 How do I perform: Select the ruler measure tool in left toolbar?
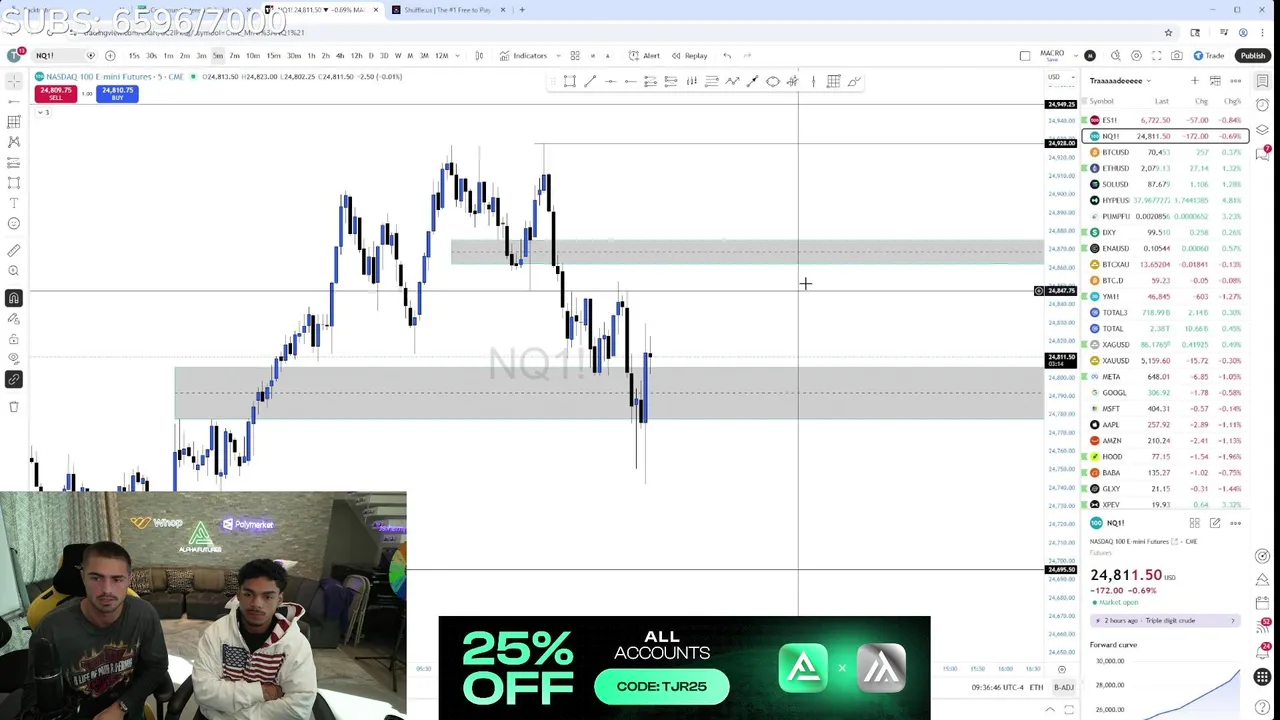pos(14,250)
